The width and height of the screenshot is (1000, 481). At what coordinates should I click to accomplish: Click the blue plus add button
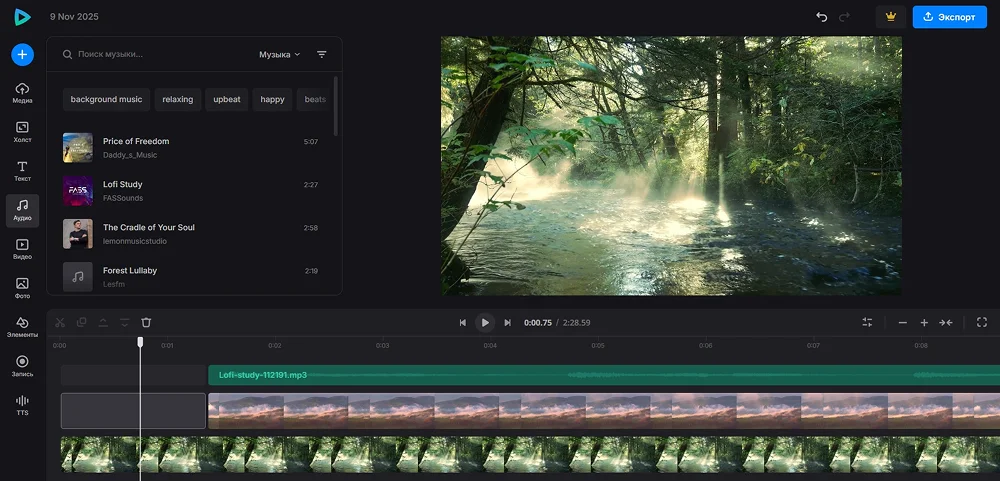coord(22,55)
